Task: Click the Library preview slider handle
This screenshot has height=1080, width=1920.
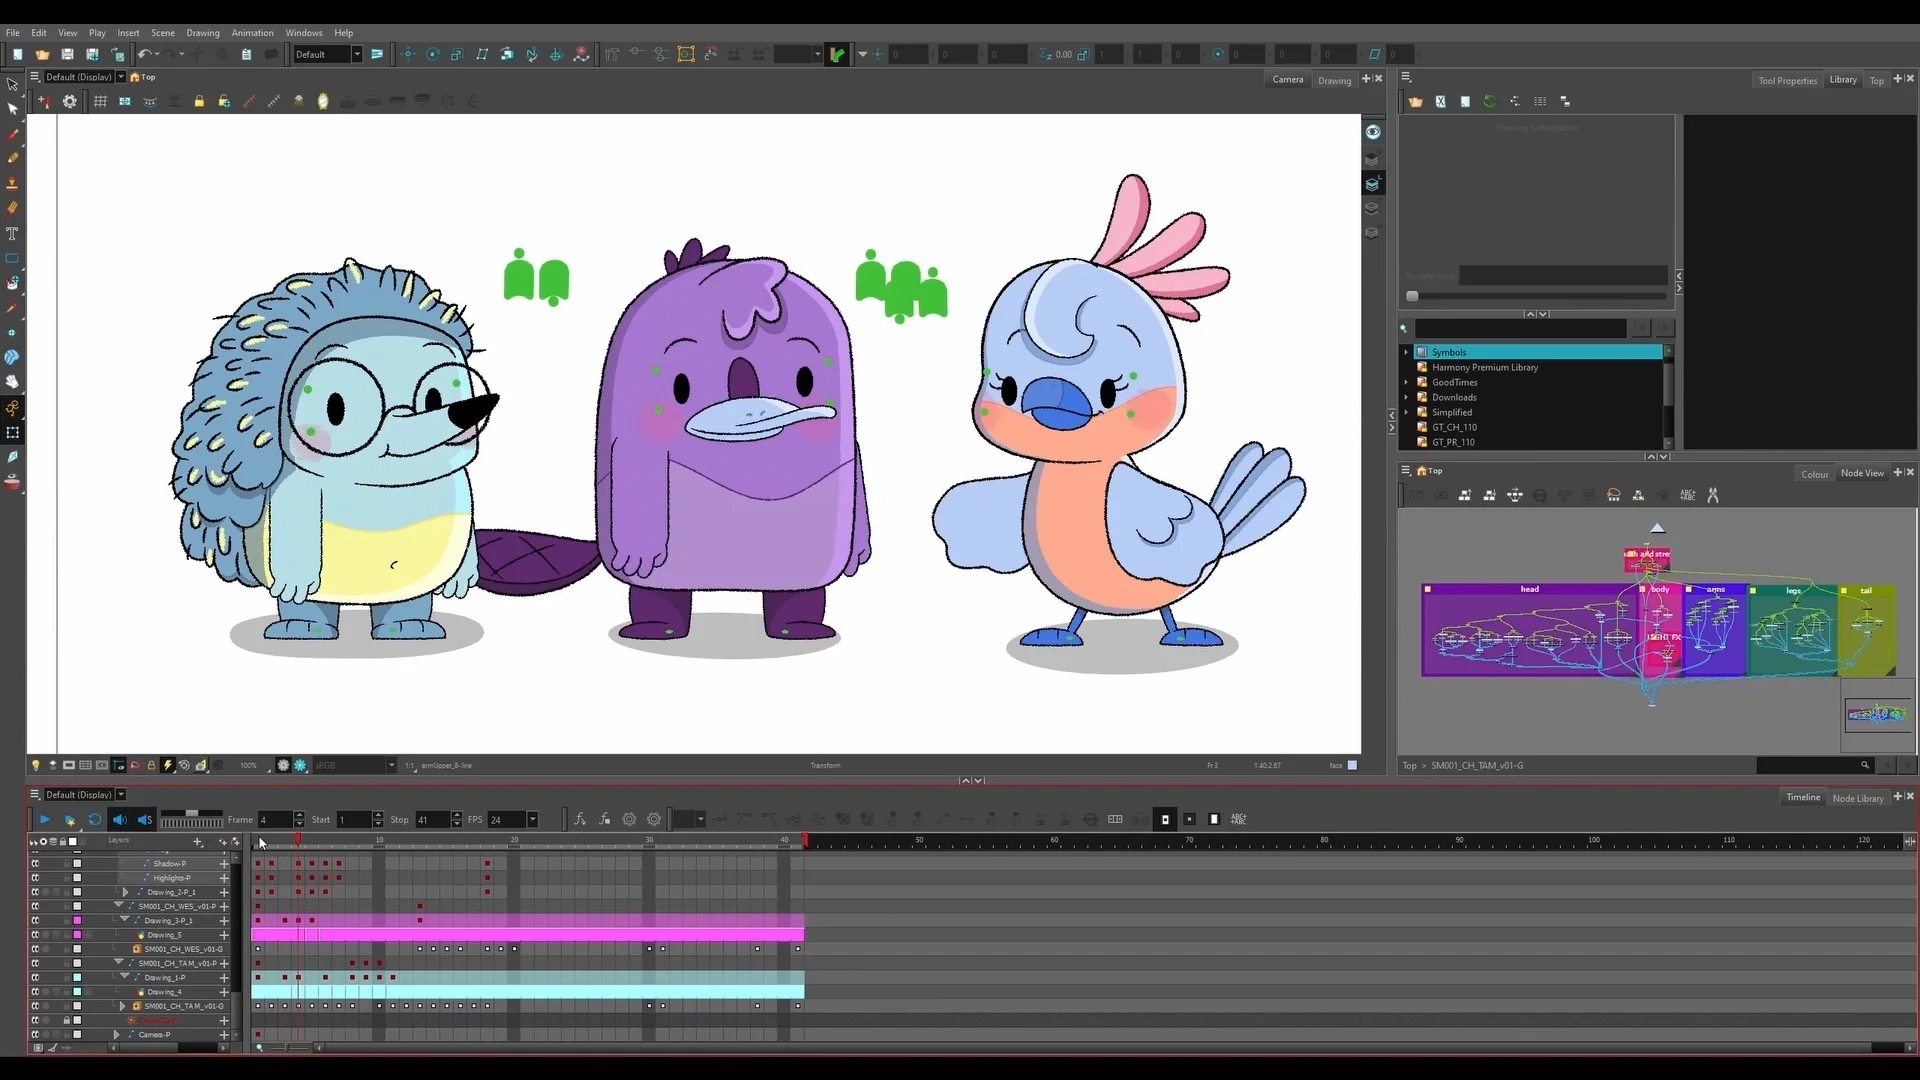Action: click(x=1412, y=296)
